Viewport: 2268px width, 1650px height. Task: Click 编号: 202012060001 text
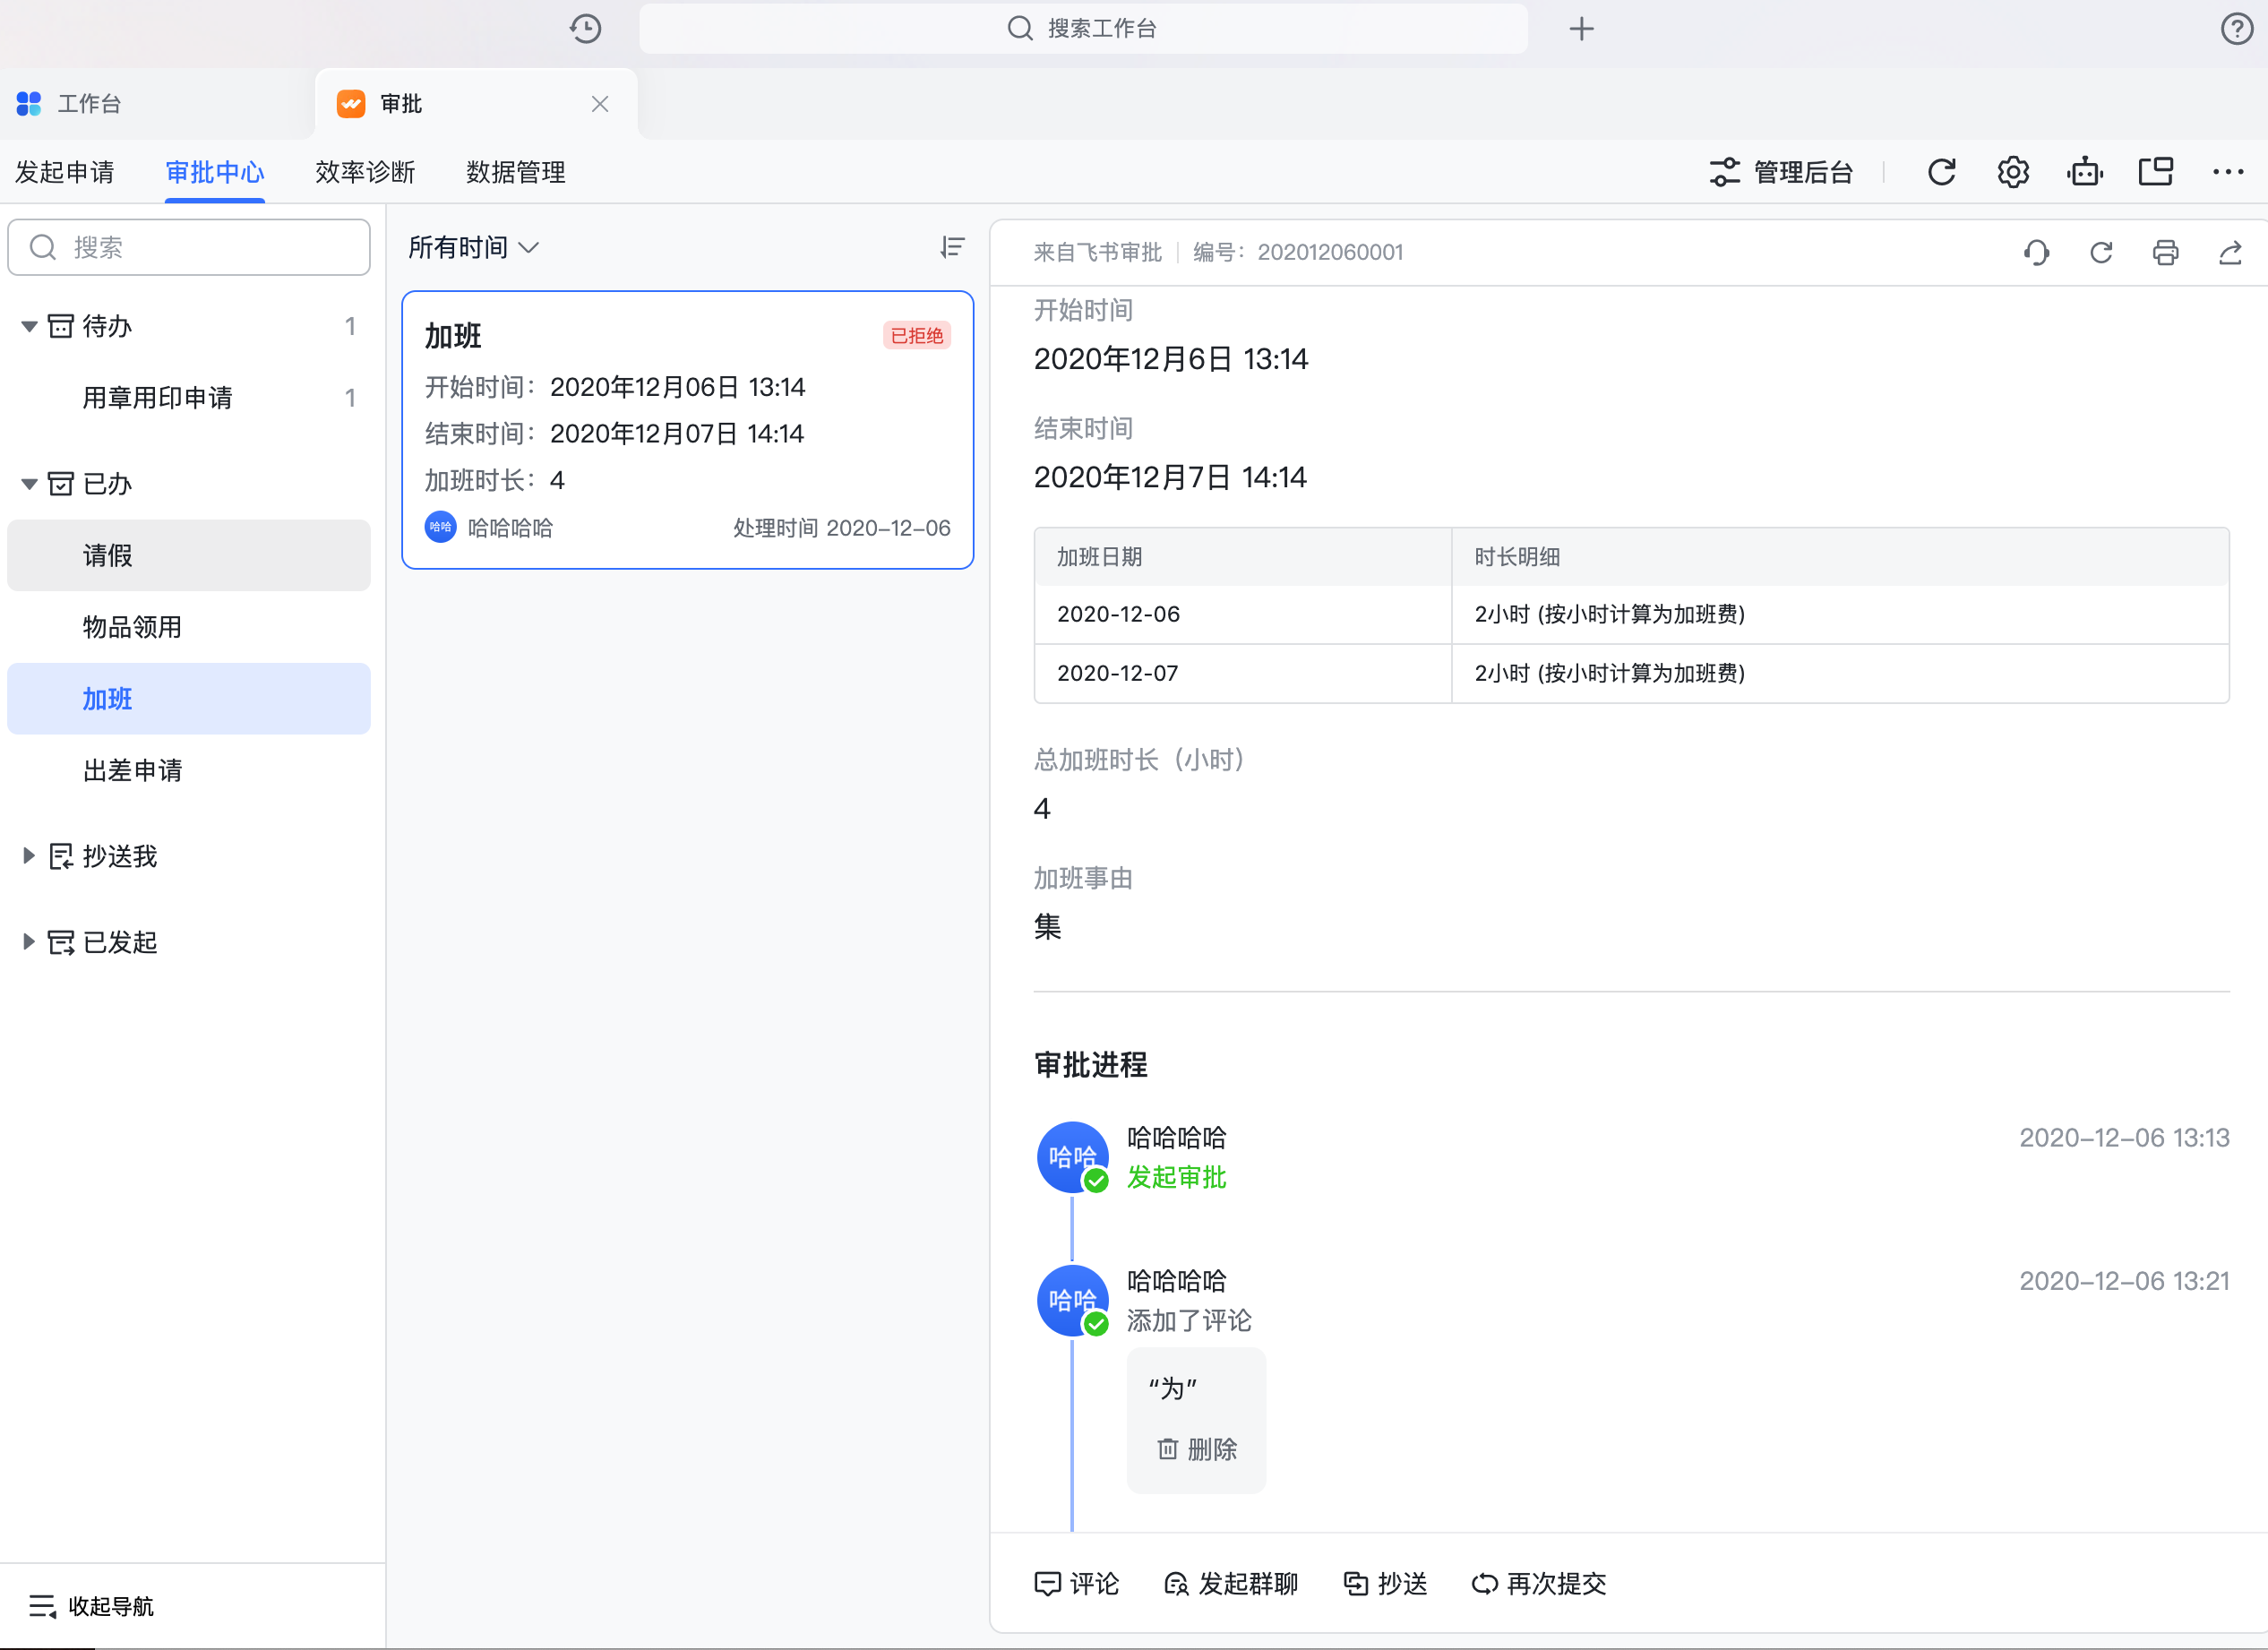[x=1298, y=252]
